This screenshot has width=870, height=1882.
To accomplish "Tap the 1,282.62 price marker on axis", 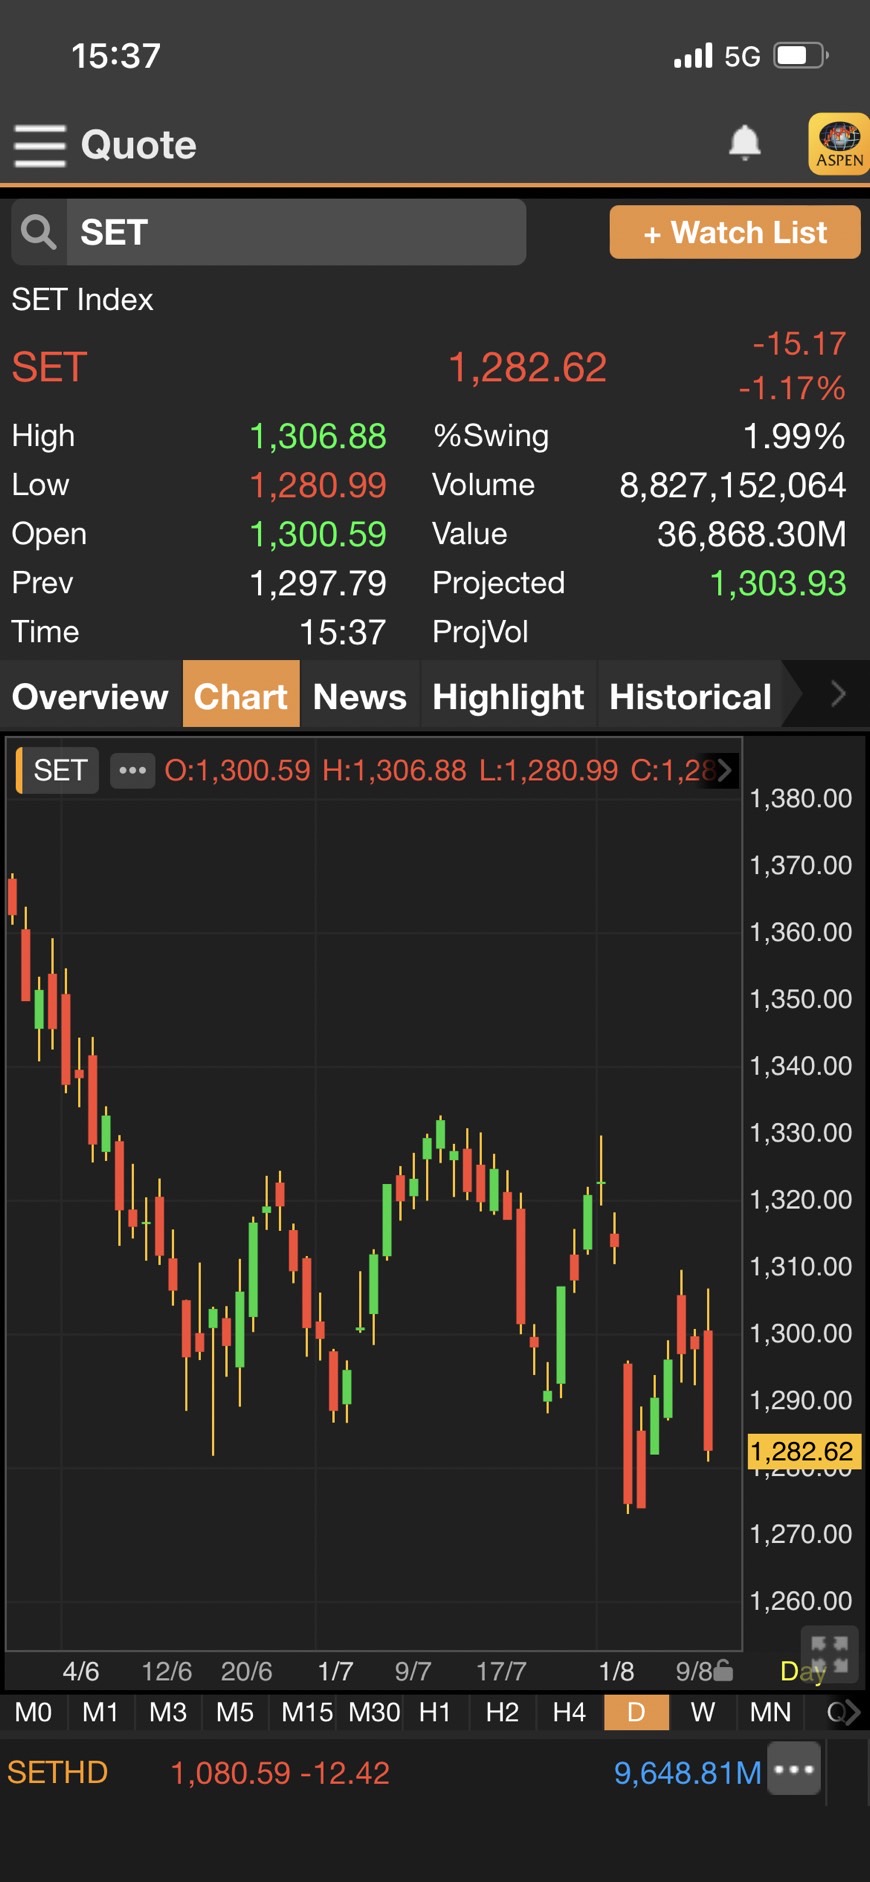I will pos(802,1451).
